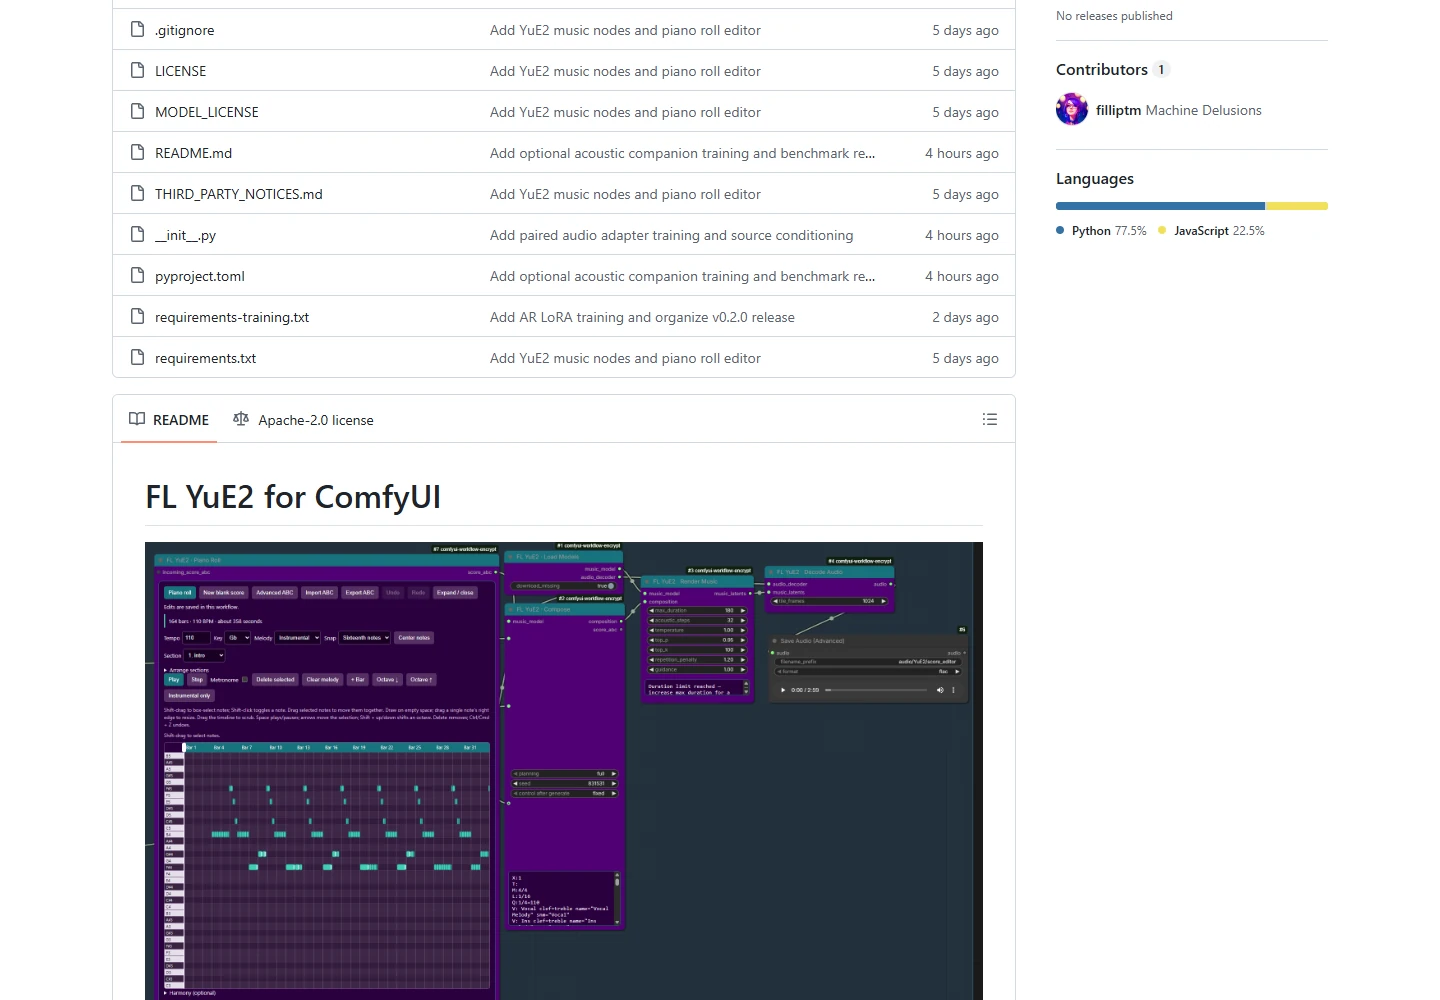Open the pyproject.toml file

200,276
